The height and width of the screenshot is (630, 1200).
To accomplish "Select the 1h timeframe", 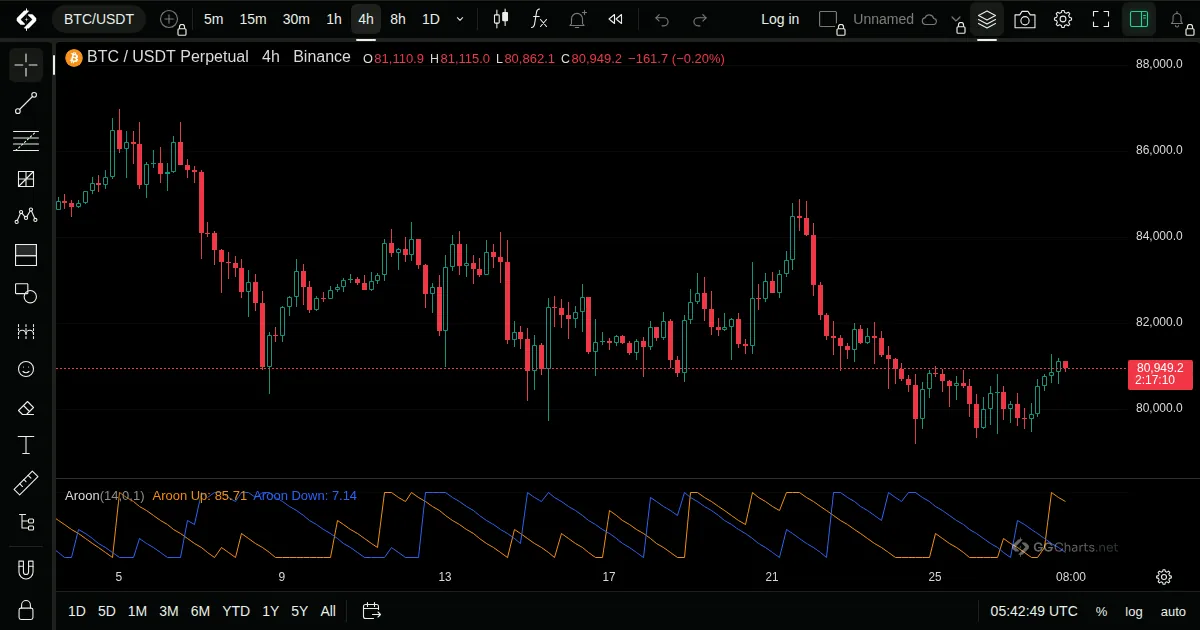I will (334, 19).
